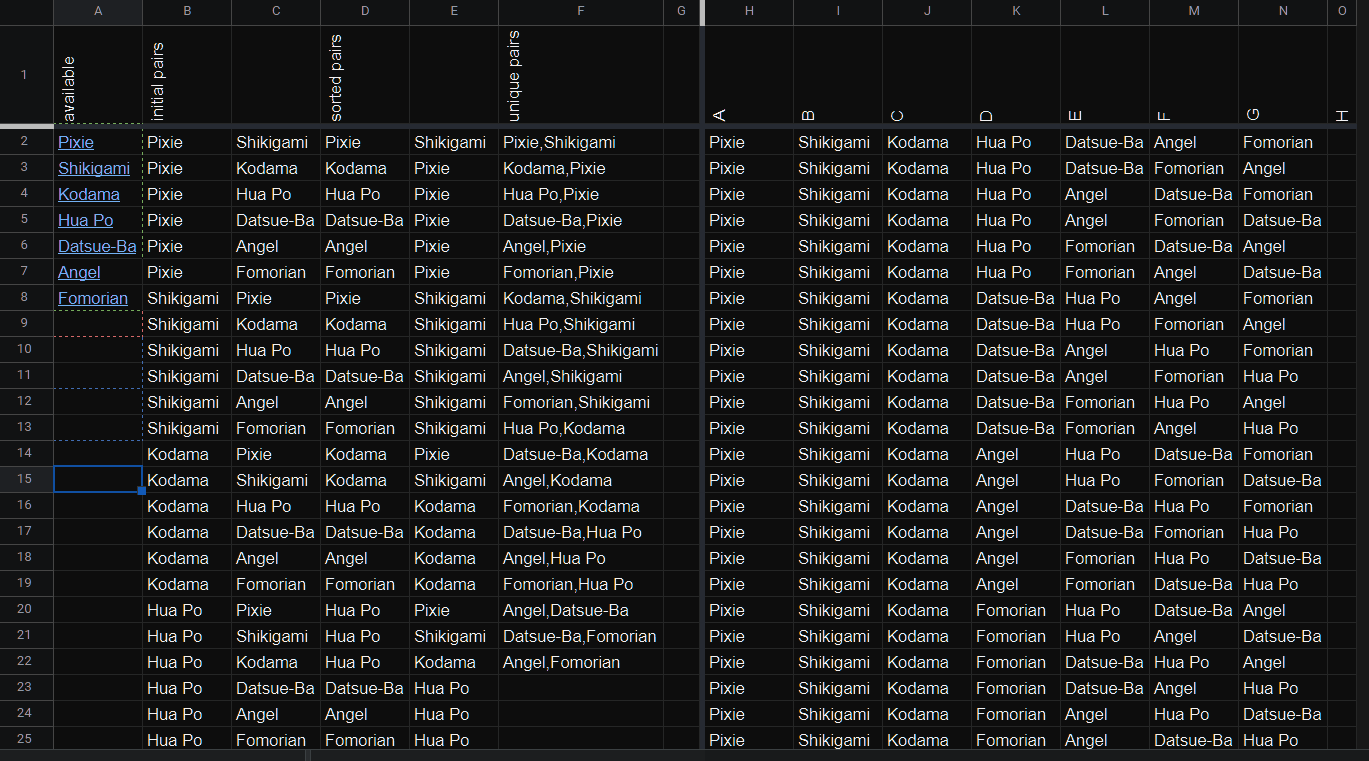Select the 'Hua Po,Shikigami' cell

point(581,324)
